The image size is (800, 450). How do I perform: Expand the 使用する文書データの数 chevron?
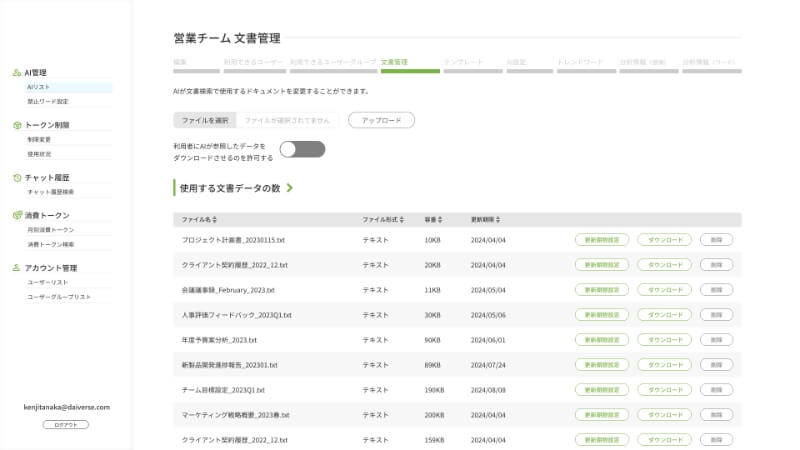pyautogui.click(x=290, y=187)
